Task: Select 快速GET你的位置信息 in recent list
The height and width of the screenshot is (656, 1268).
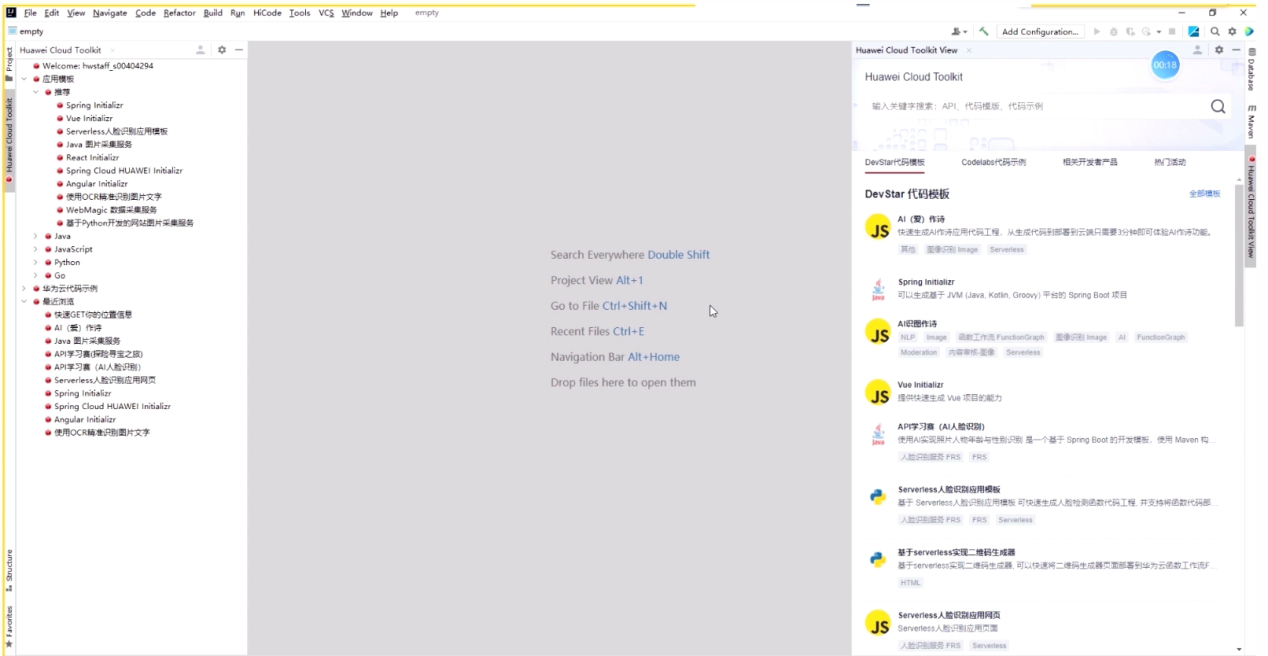Action: 93,314
